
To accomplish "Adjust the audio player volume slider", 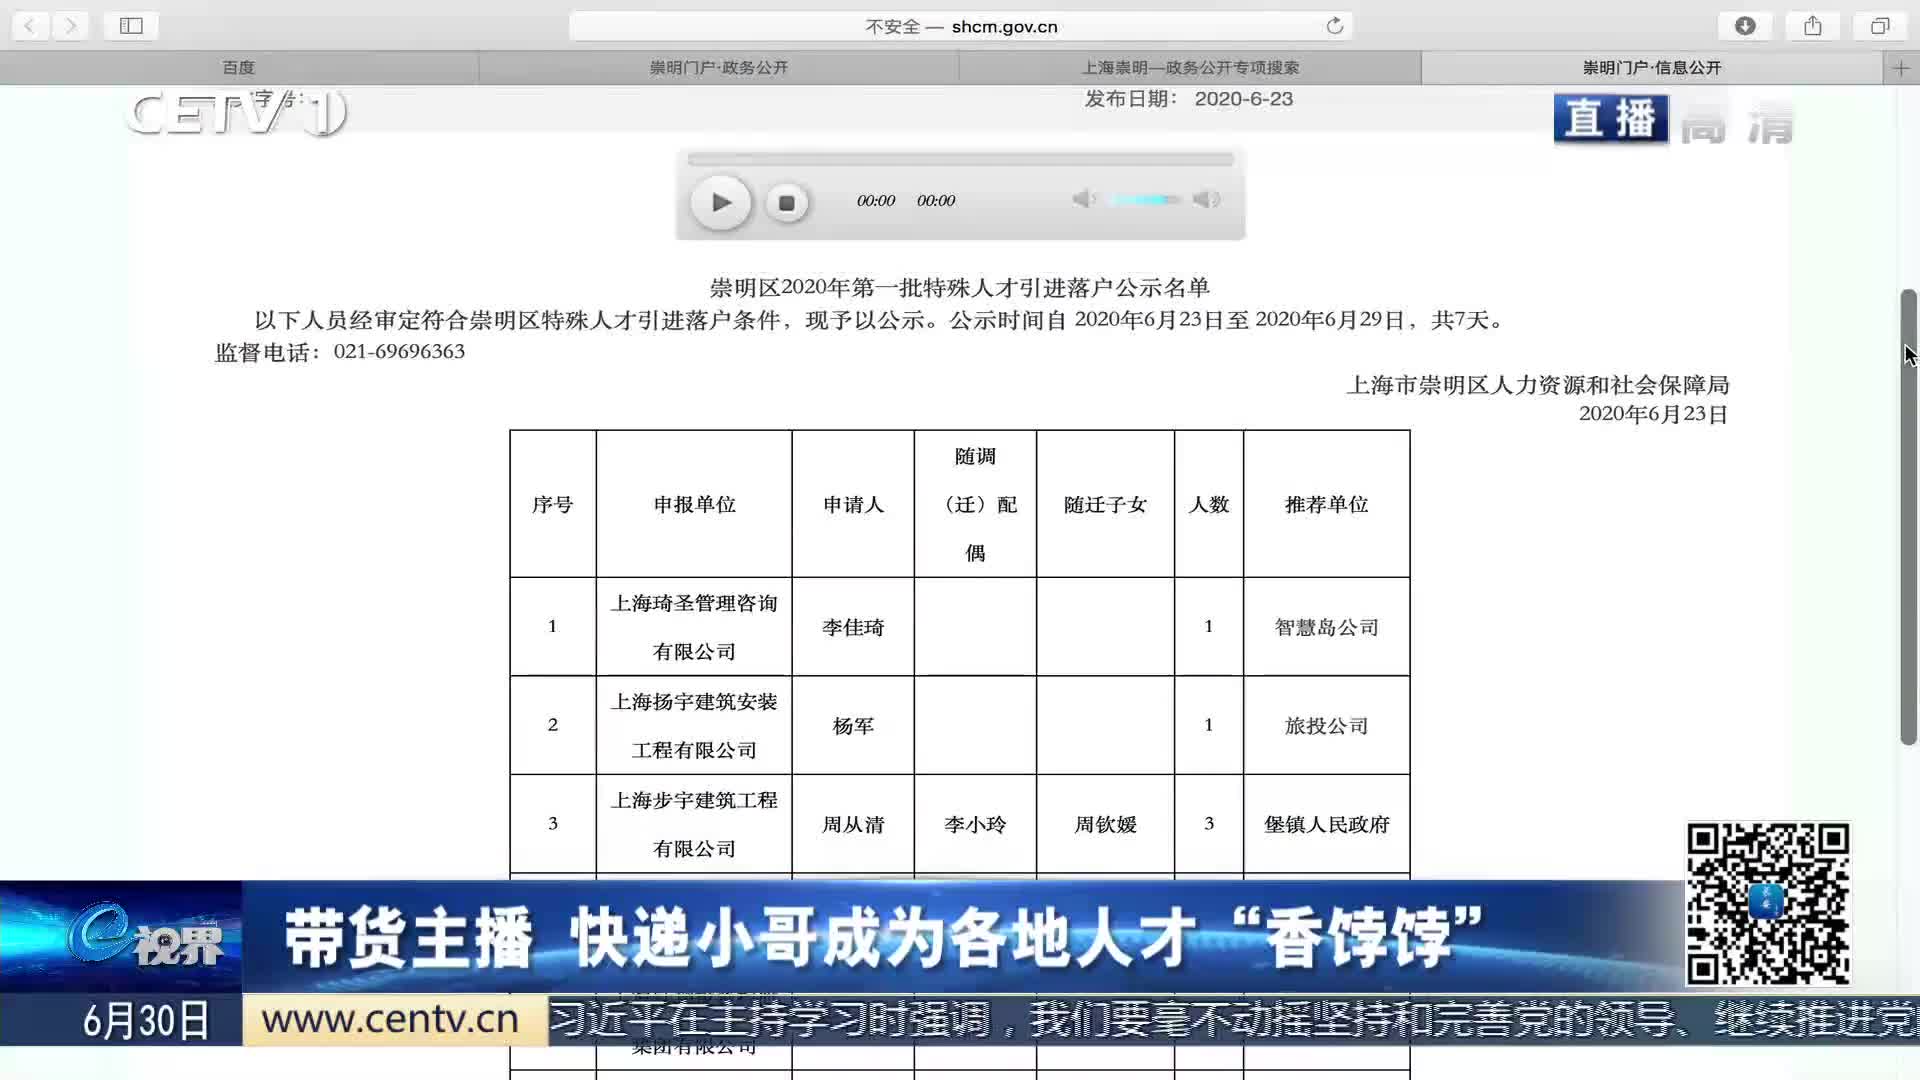I will tap(1145, 200).
